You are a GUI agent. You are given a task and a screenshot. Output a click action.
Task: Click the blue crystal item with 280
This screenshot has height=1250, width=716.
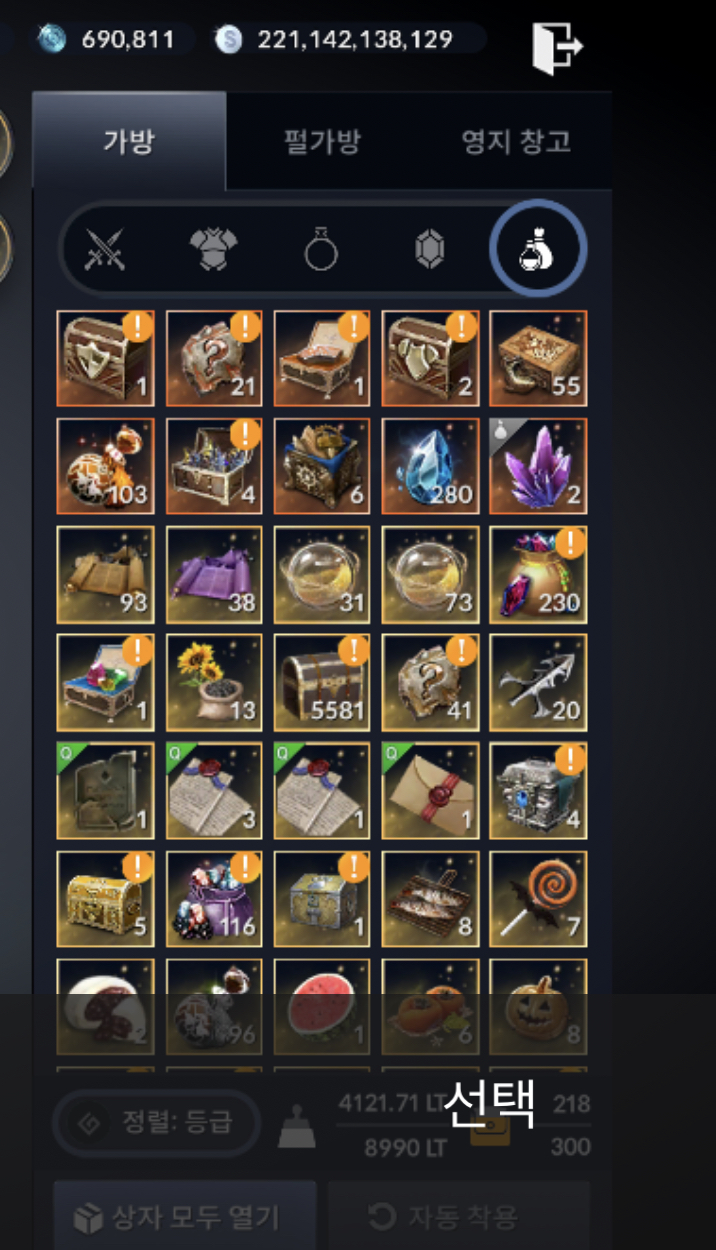[430, 466]
